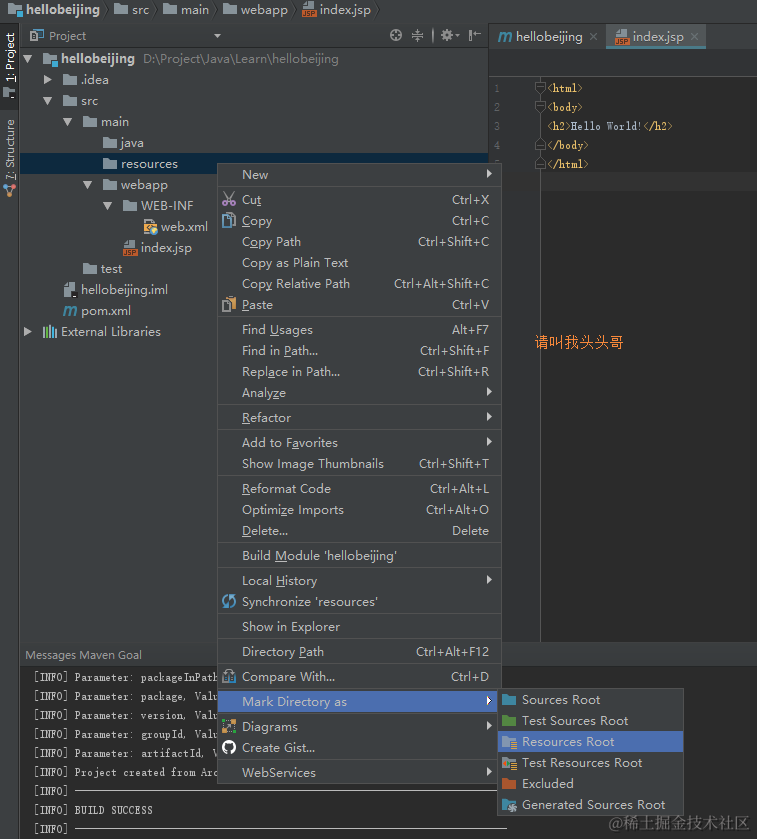Open the New submenu

(x=360, y=174)
